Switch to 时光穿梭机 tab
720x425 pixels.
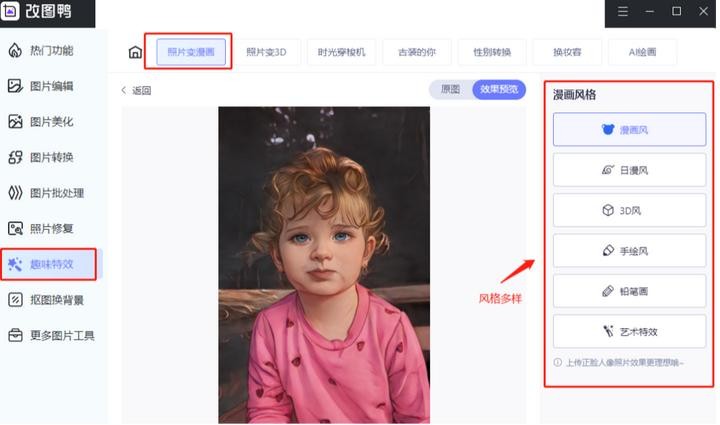341,52
